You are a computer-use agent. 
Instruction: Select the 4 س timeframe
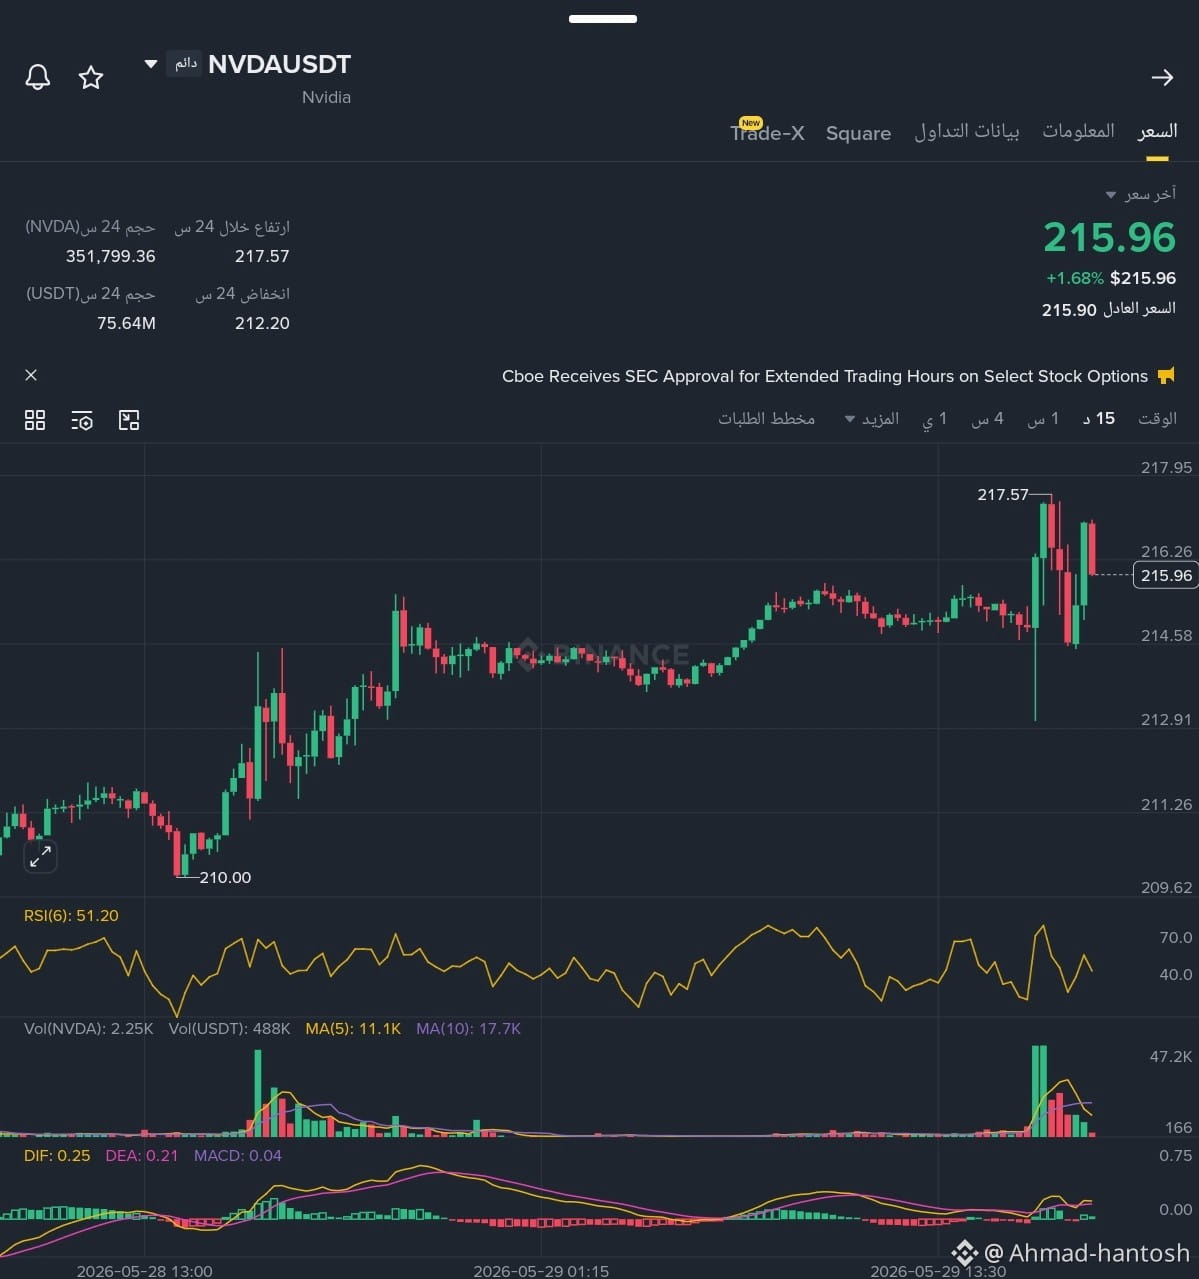[x=987, y=419]
